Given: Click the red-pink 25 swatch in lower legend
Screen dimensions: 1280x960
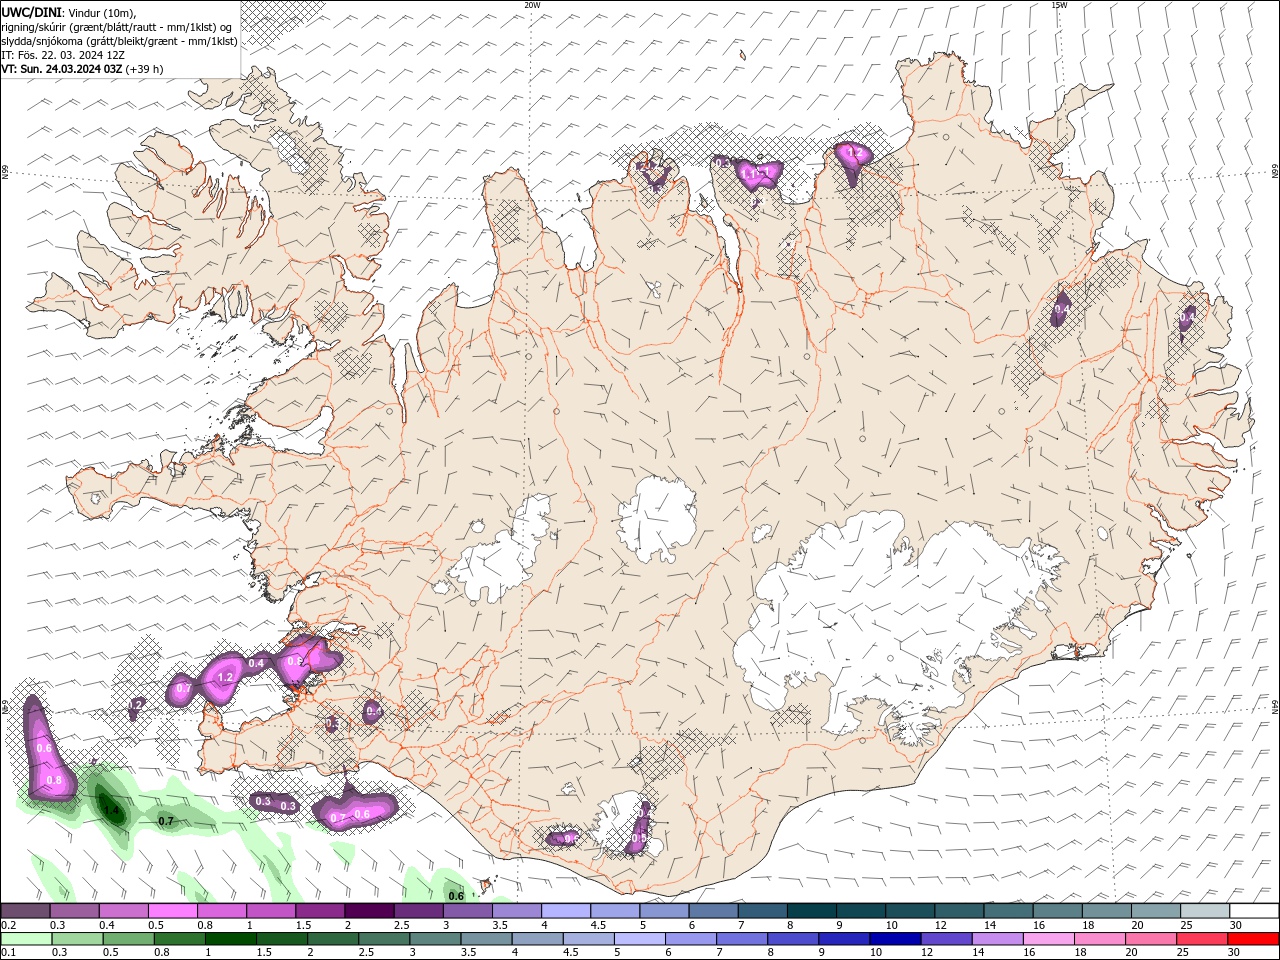Looking at the screenshot, I should pyautogui.click(x=1202, y=939).
